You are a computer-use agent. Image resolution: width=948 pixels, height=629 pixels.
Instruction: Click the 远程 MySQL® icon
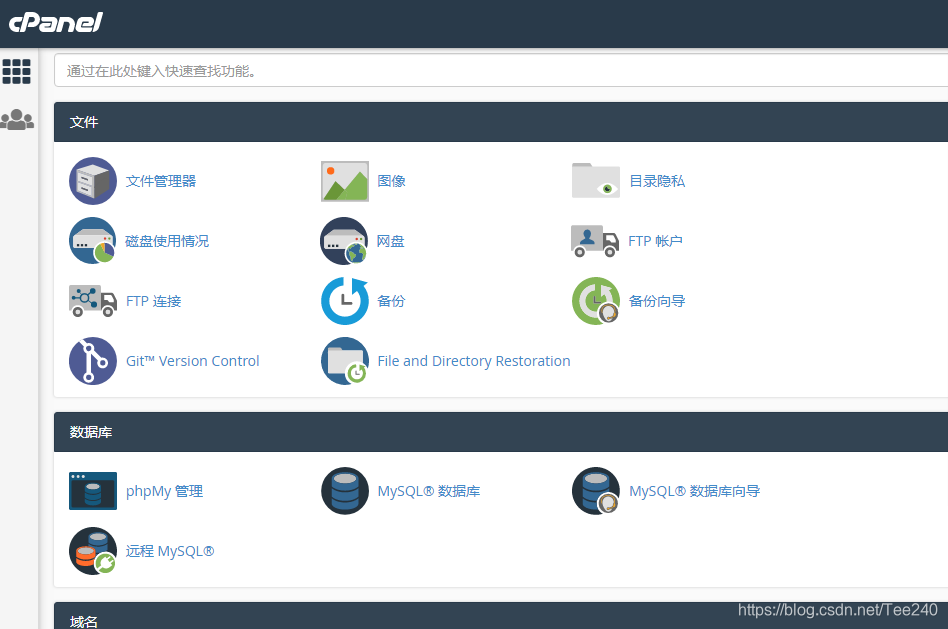[93, 551]
